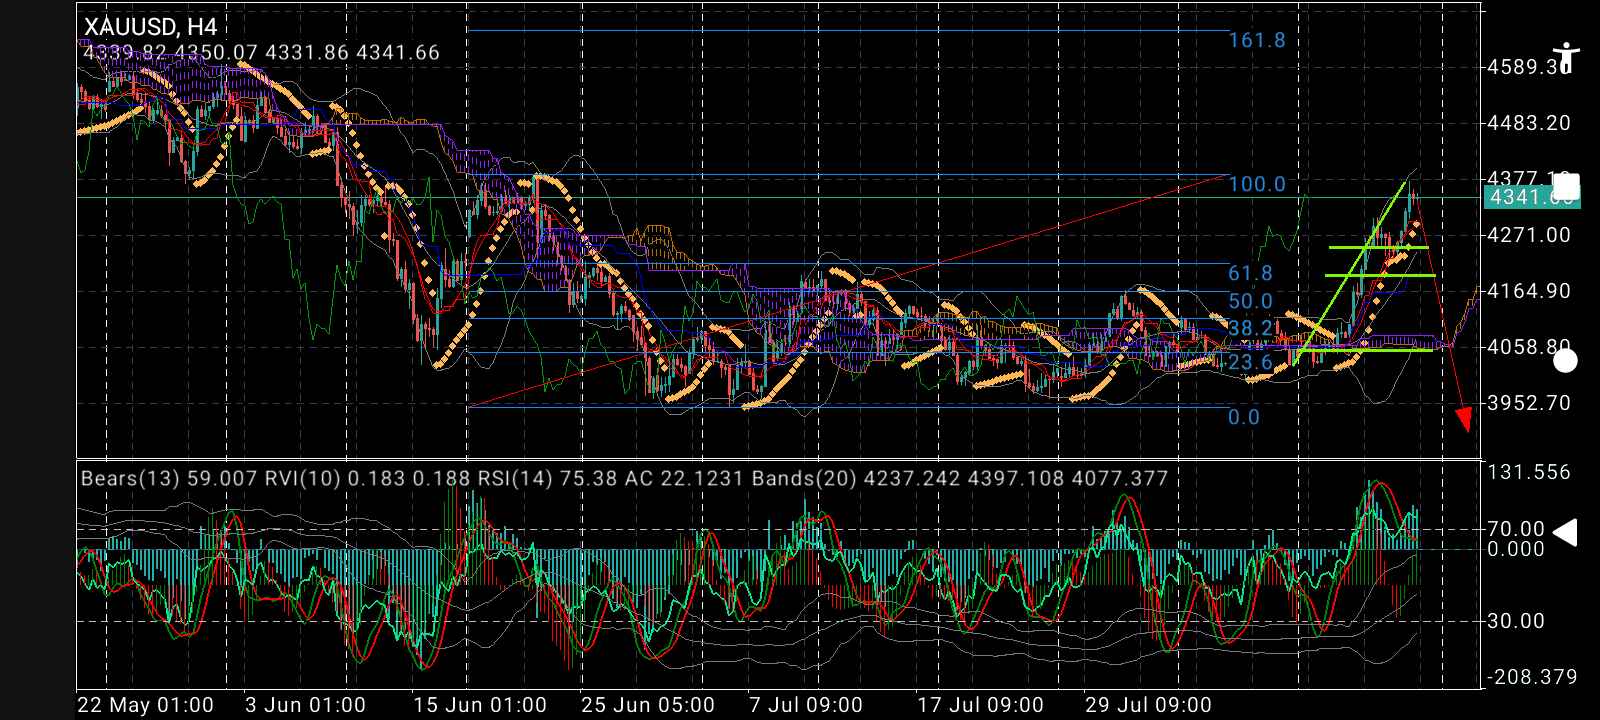Screen dimensions: 1600x720
Task: Select the 23.6 Fibonacci level label
Action: 1251,362
